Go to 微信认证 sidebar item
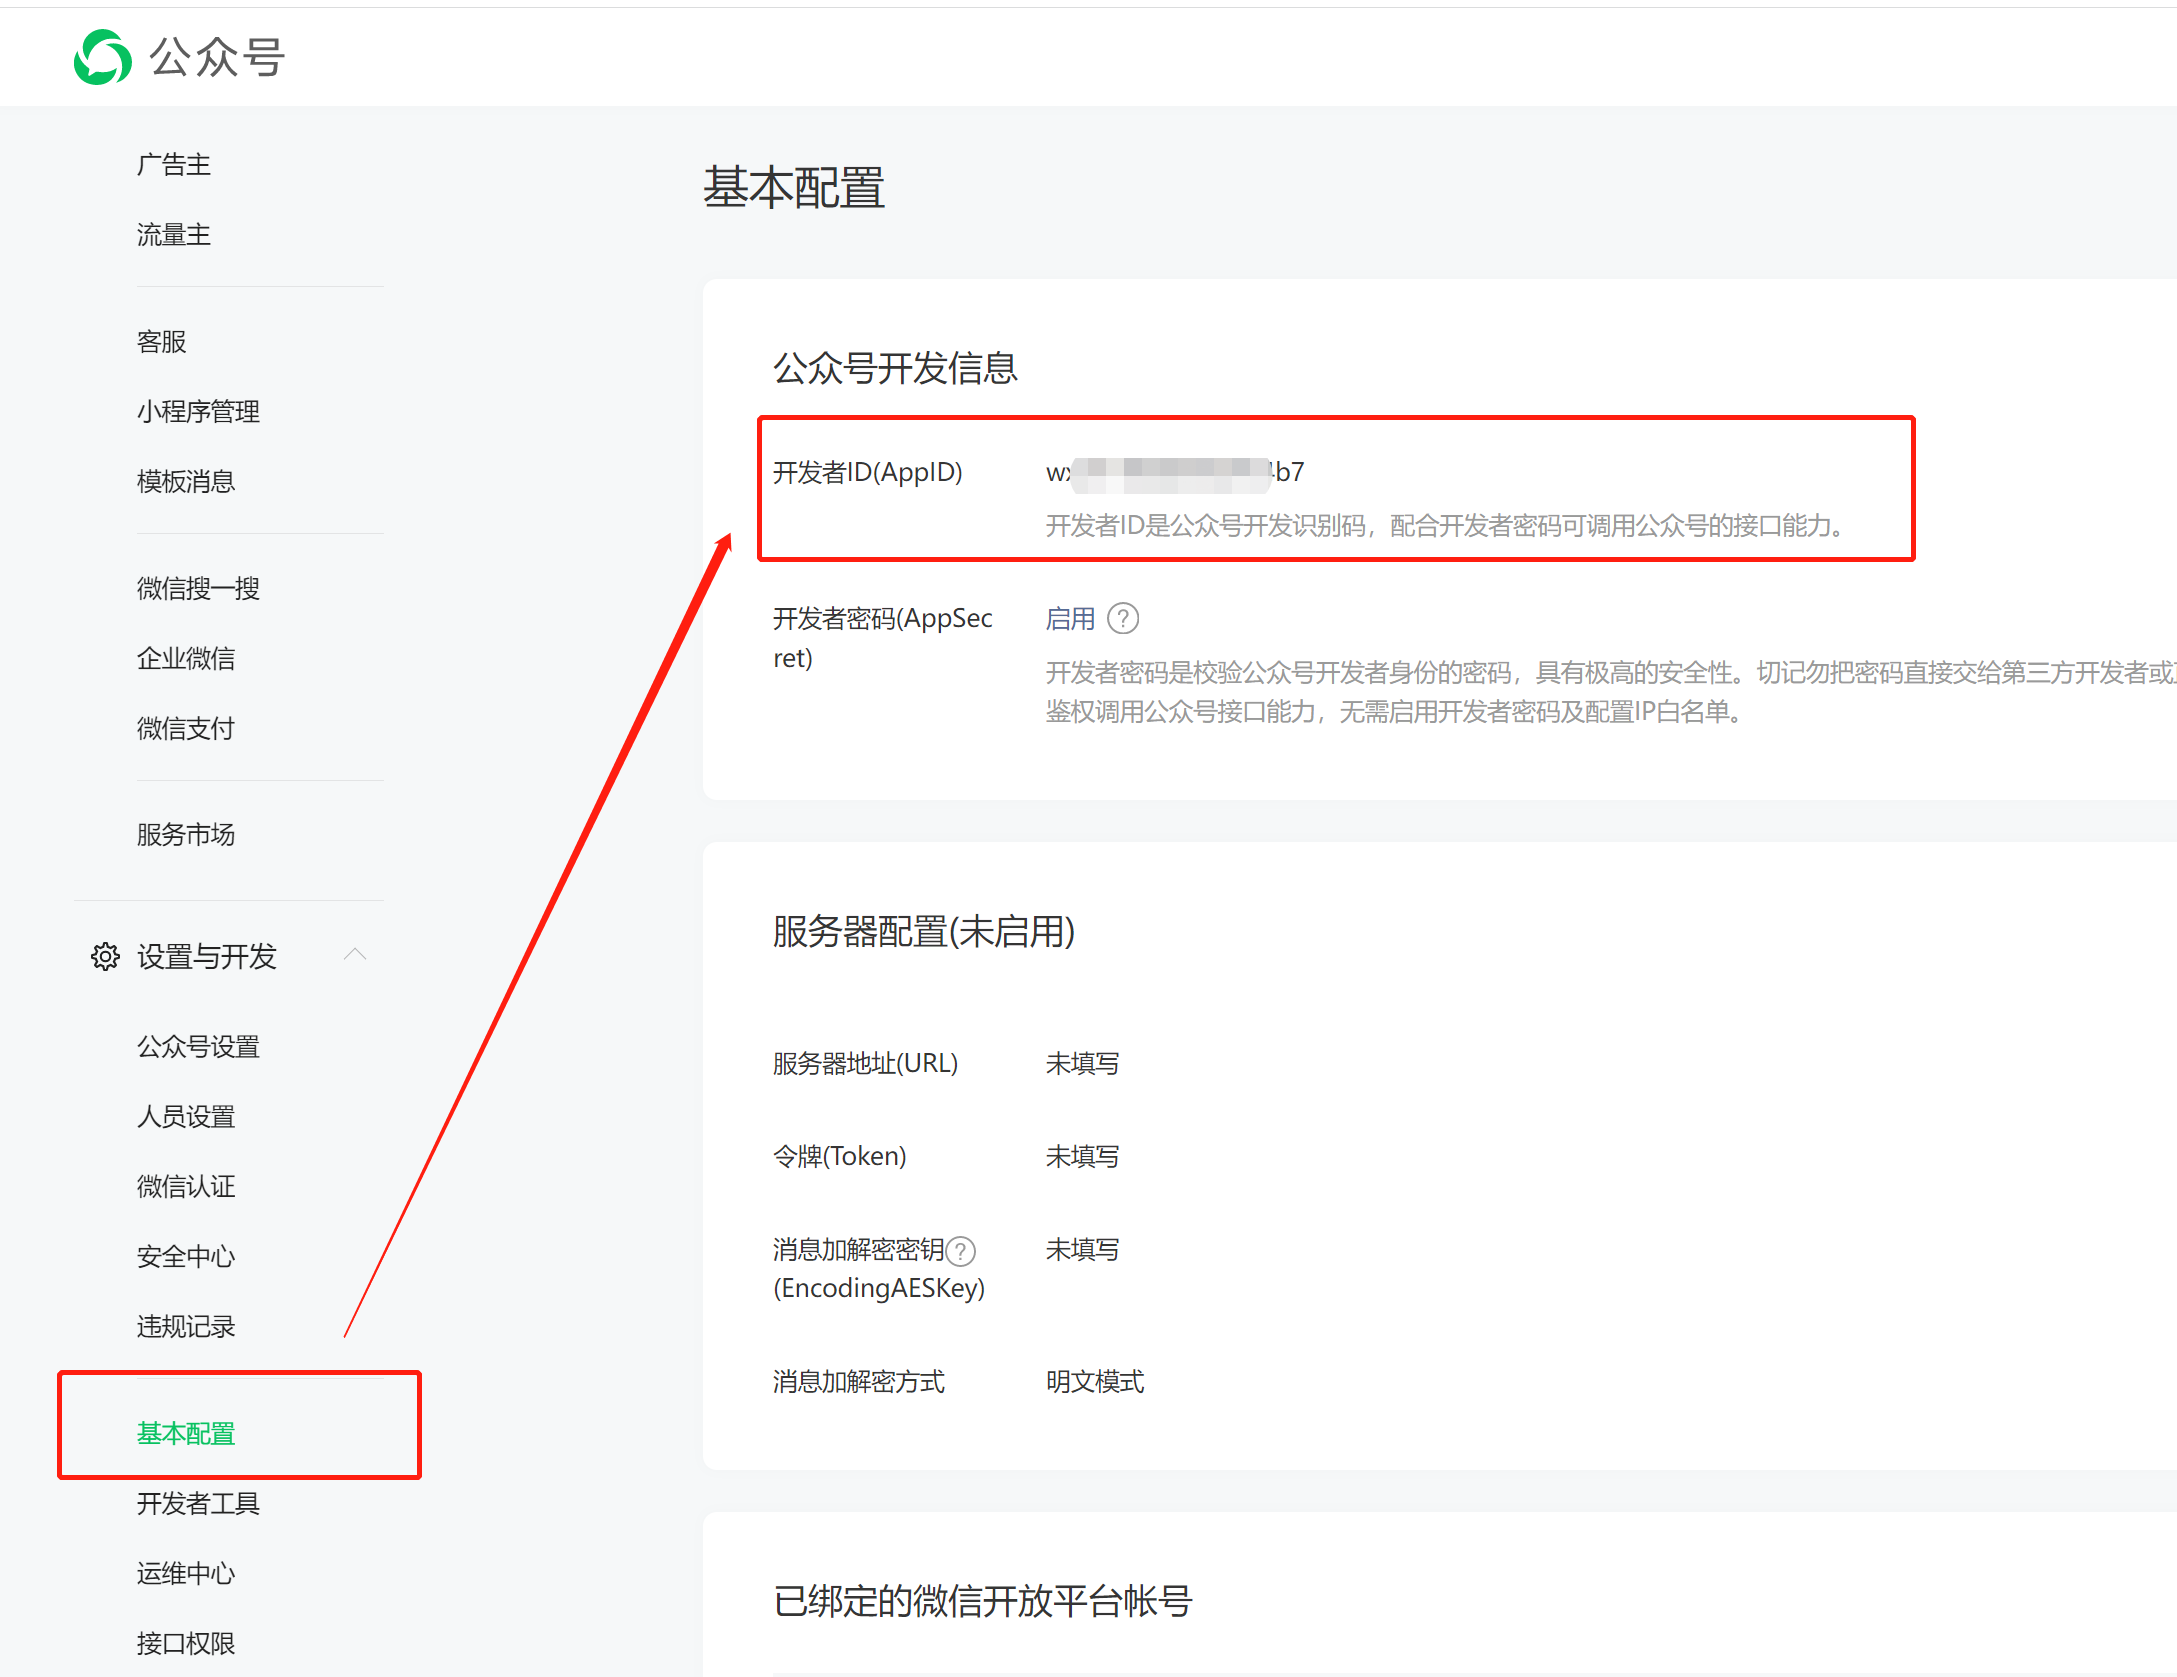The height and width of the screenshot is (1677, 2177). pyautogui.click(x=186, y=1187)
